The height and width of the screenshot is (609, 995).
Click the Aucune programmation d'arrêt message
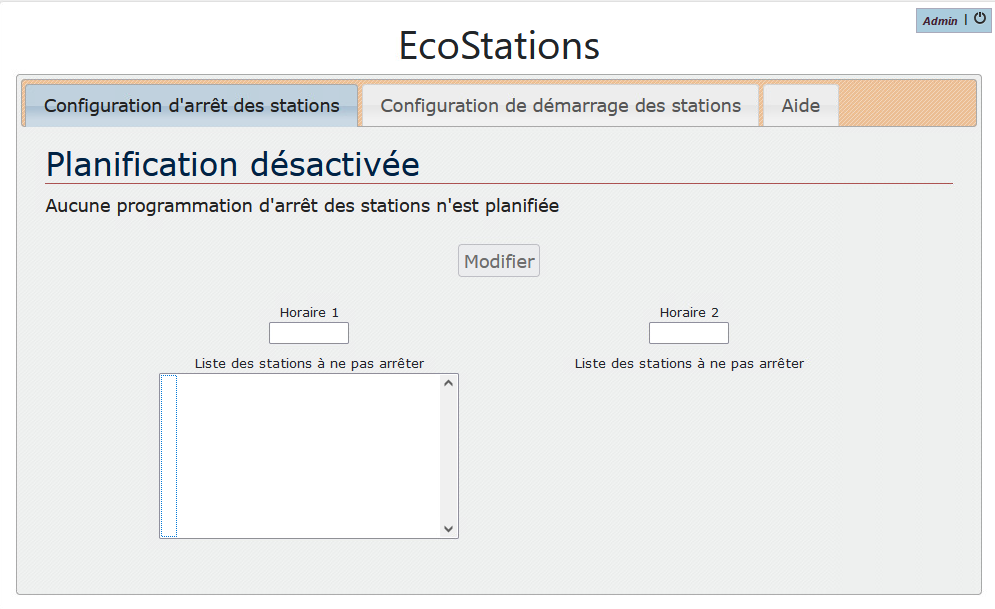(x=302, y=207)
